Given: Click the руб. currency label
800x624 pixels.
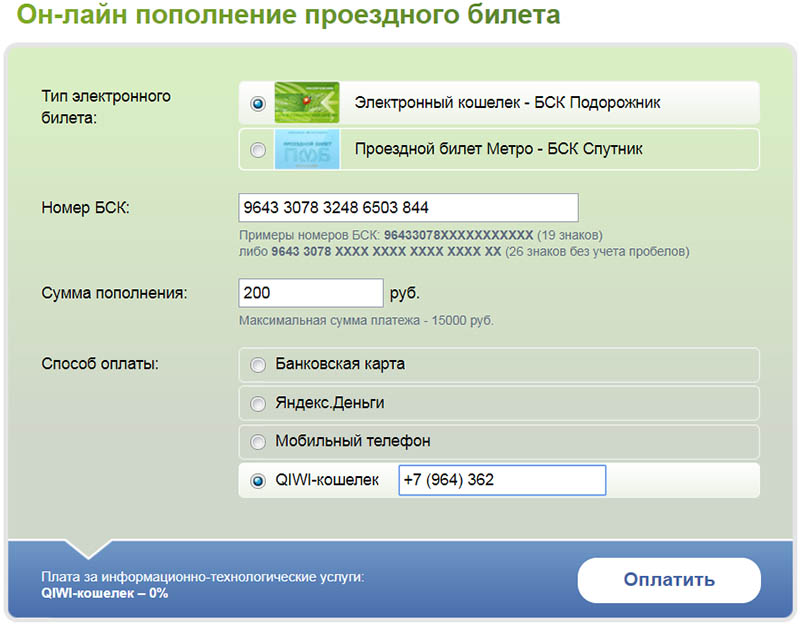Looking at the screenshot, I should 405,293.
